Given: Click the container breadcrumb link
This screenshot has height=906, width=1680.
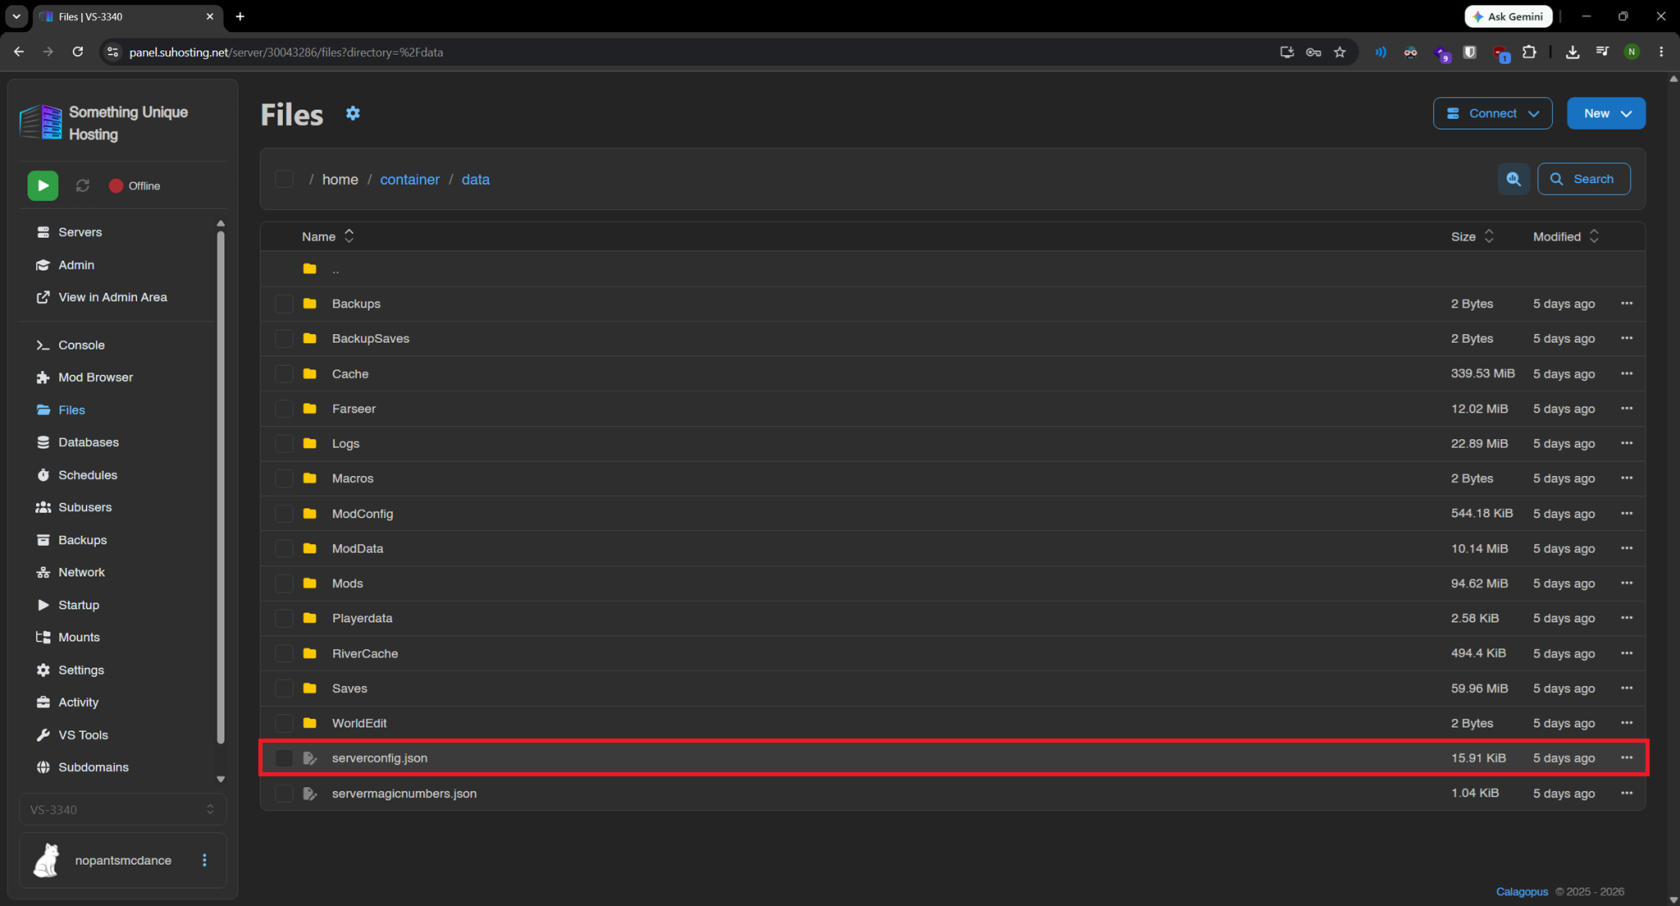Looking at the screenshot, I should (409, 180).
